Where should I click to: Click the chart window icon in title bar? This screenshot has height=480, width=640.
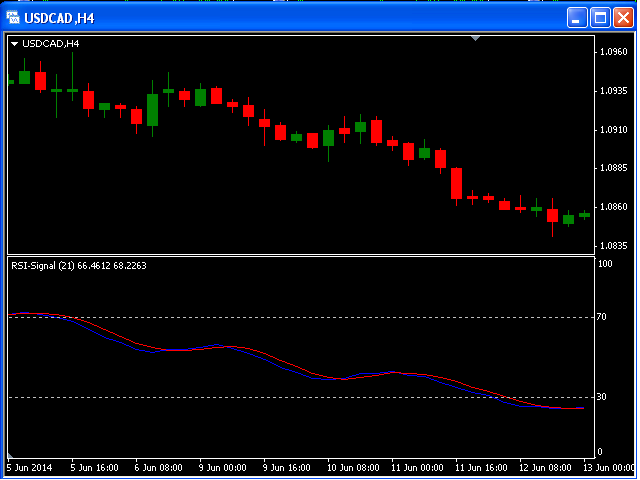point(14,18)
